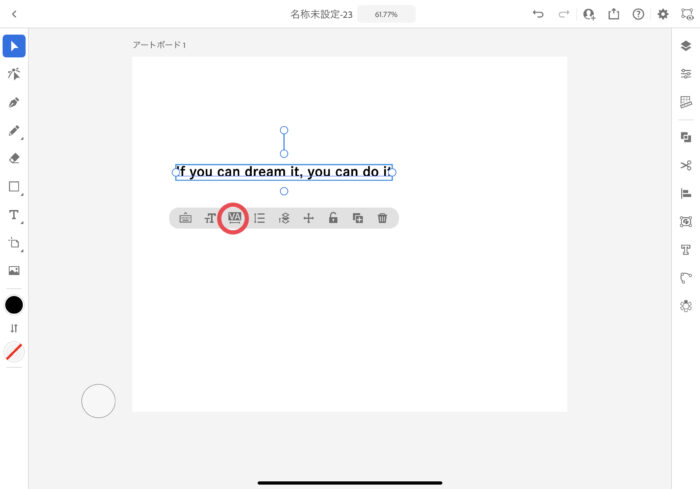Click the bottom circle handle below the text
This screenshot has width=700, height=489.
tap(284, 191)
